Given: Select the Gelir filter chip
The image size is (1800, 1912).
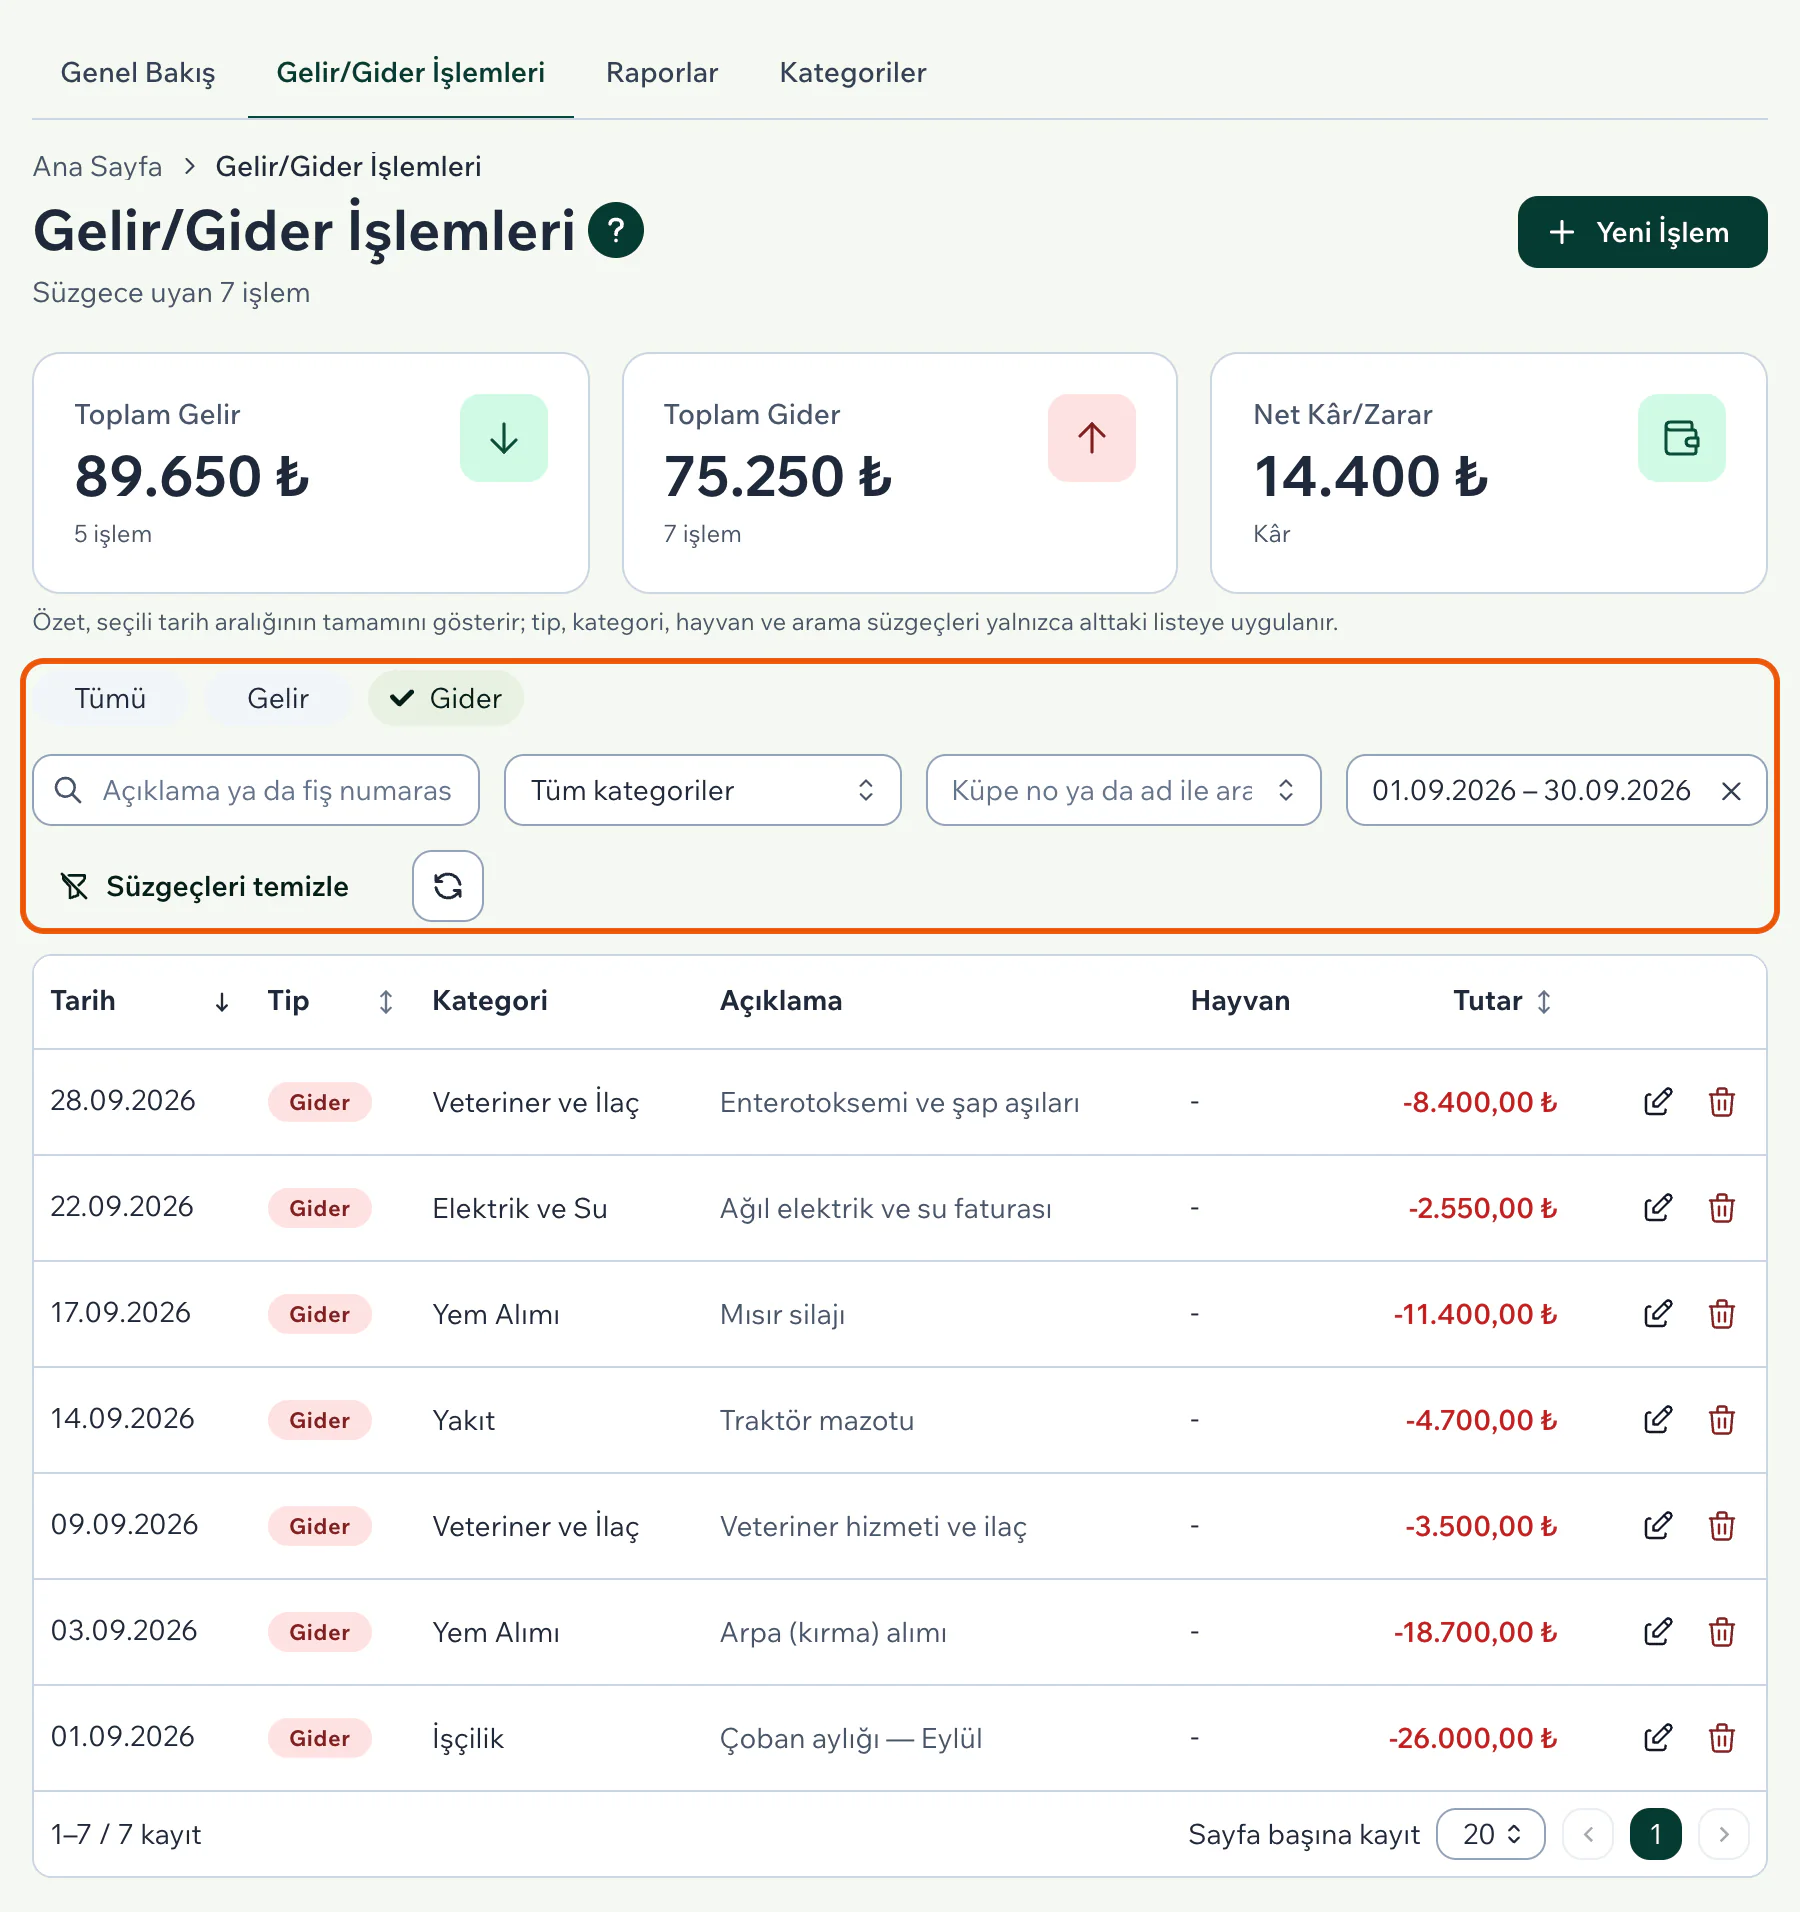Looking at the screenshot, I should pyautogui.click(x=278, y=698).
